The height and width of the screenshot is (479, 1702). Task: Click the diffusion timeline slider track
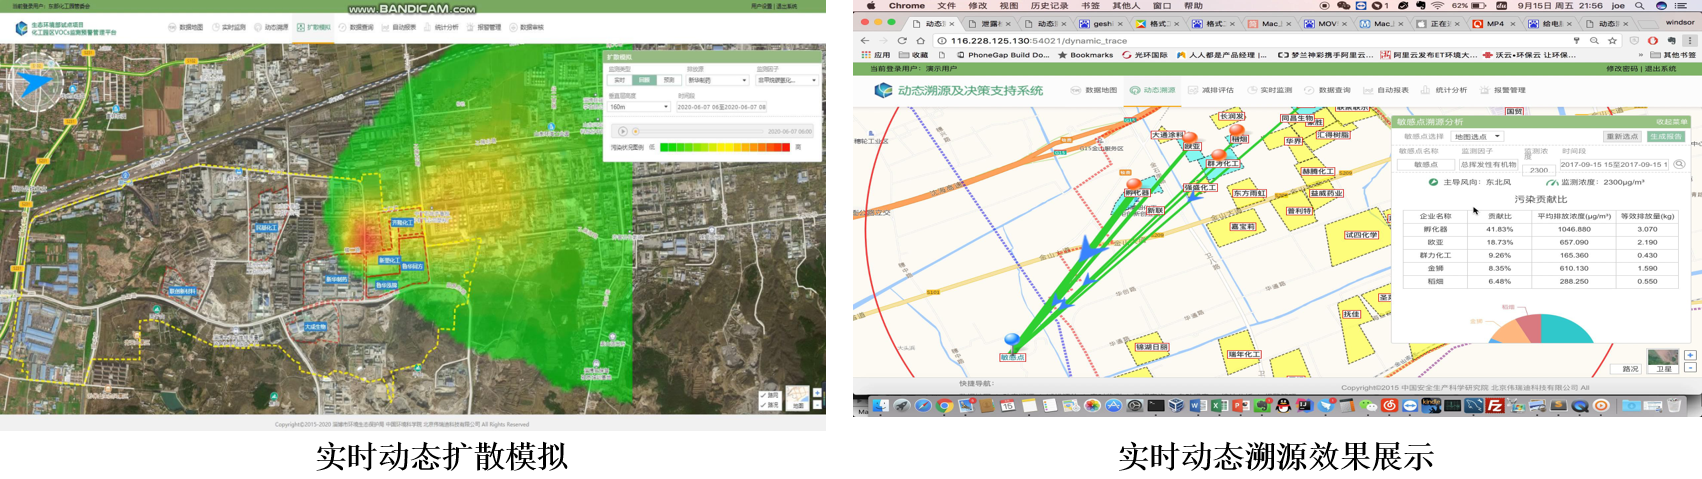(x=700, y=131)
